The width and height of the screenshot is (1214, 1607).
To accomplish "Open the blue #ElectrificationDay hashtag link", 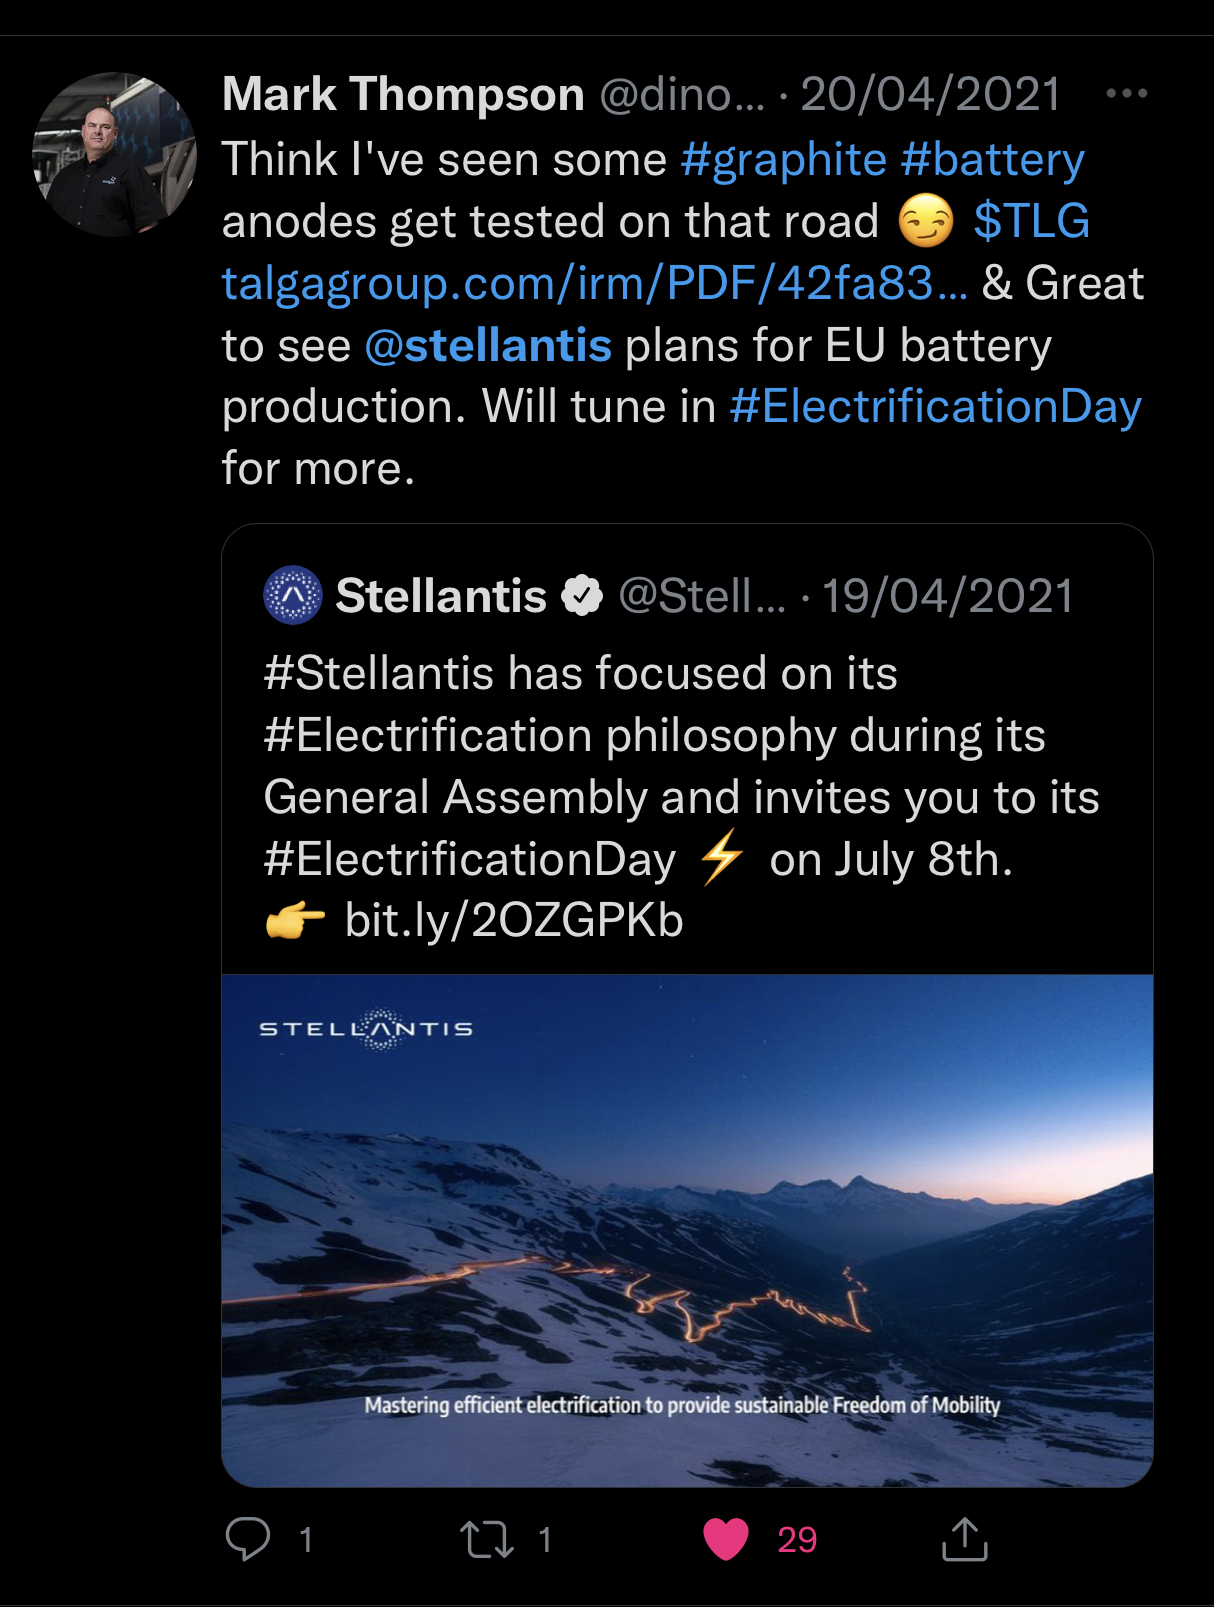I will [935, 407].
